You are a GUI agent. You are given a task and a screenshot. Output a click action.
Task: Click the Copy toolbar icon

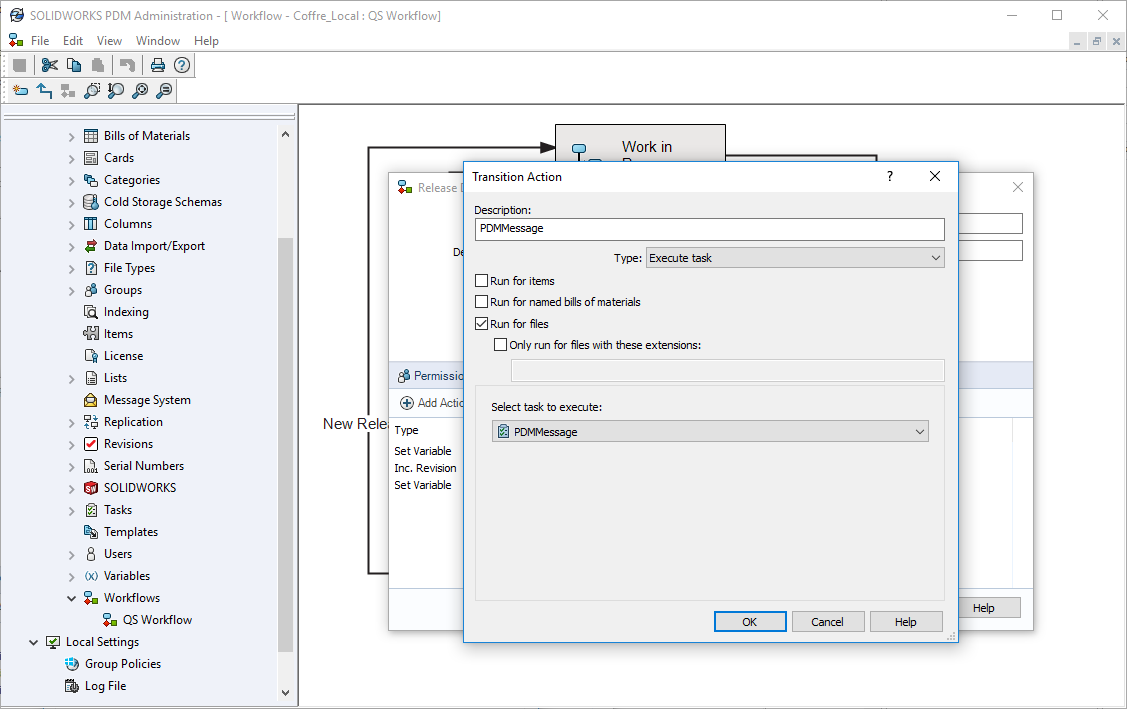74,65
